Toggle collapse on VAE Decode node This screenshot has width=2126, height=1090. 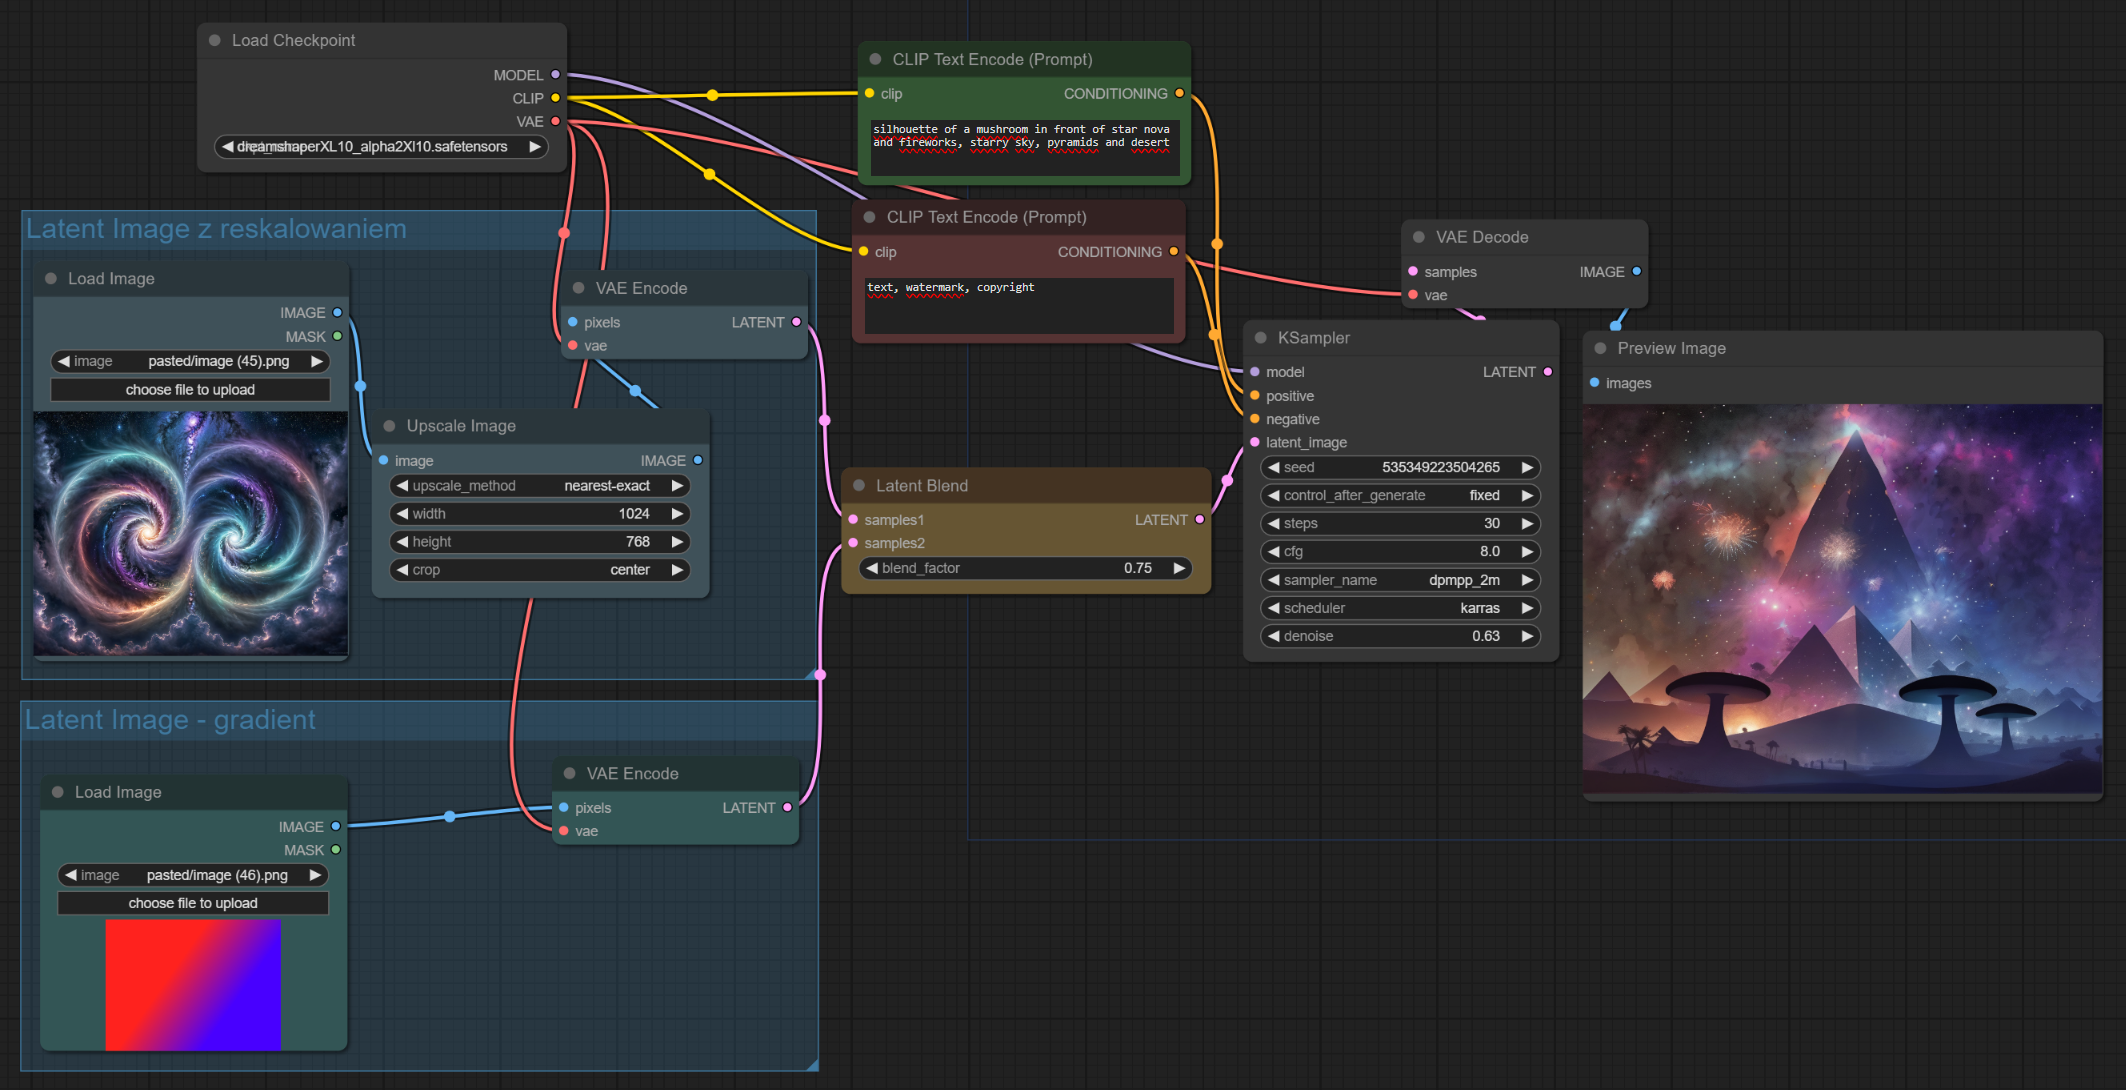coord(1419,237)
